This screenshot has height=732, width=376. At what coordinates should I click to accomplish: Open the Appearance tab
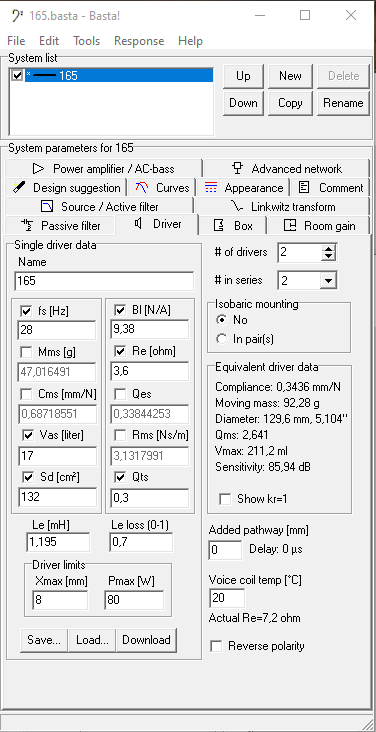pyautogui.click(x=243, y=188)
